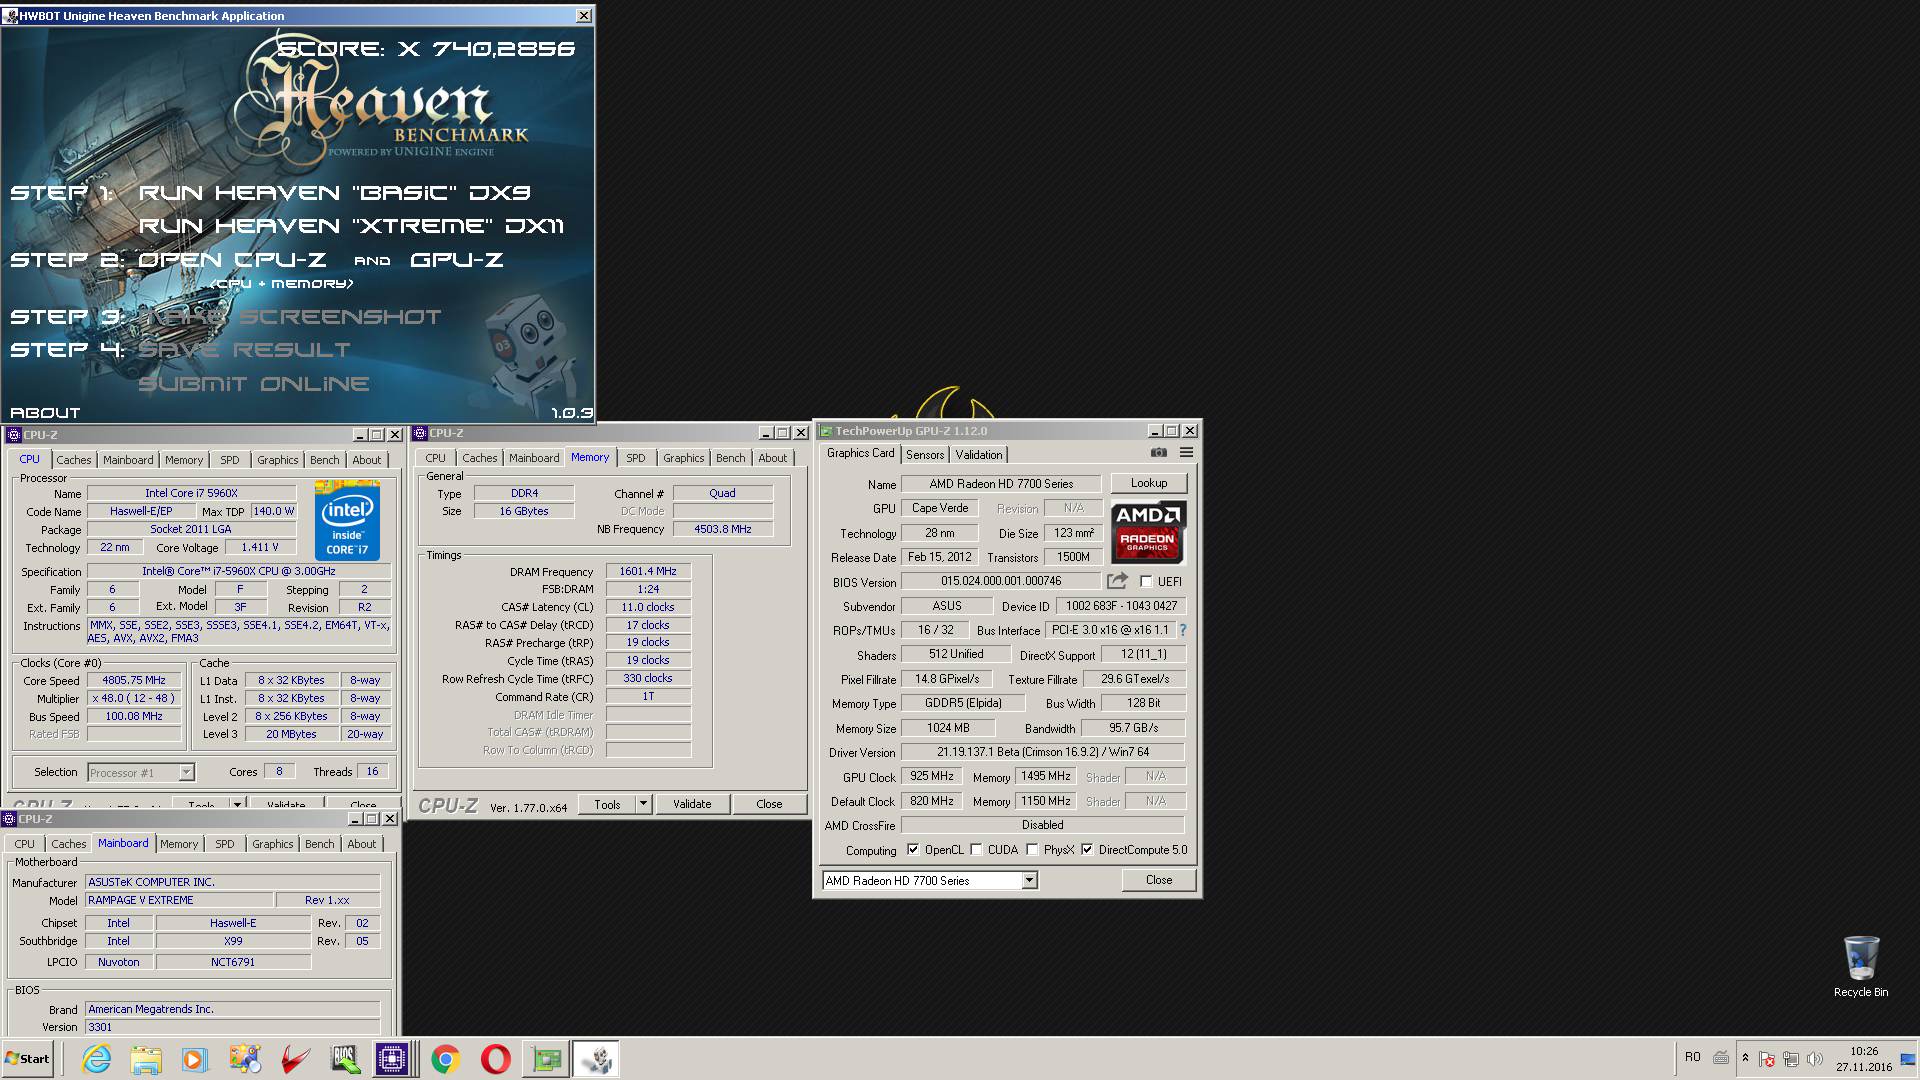Open Google Chrome from the taskbar
The image size is (1920, 1080).
coord(446,1059)
